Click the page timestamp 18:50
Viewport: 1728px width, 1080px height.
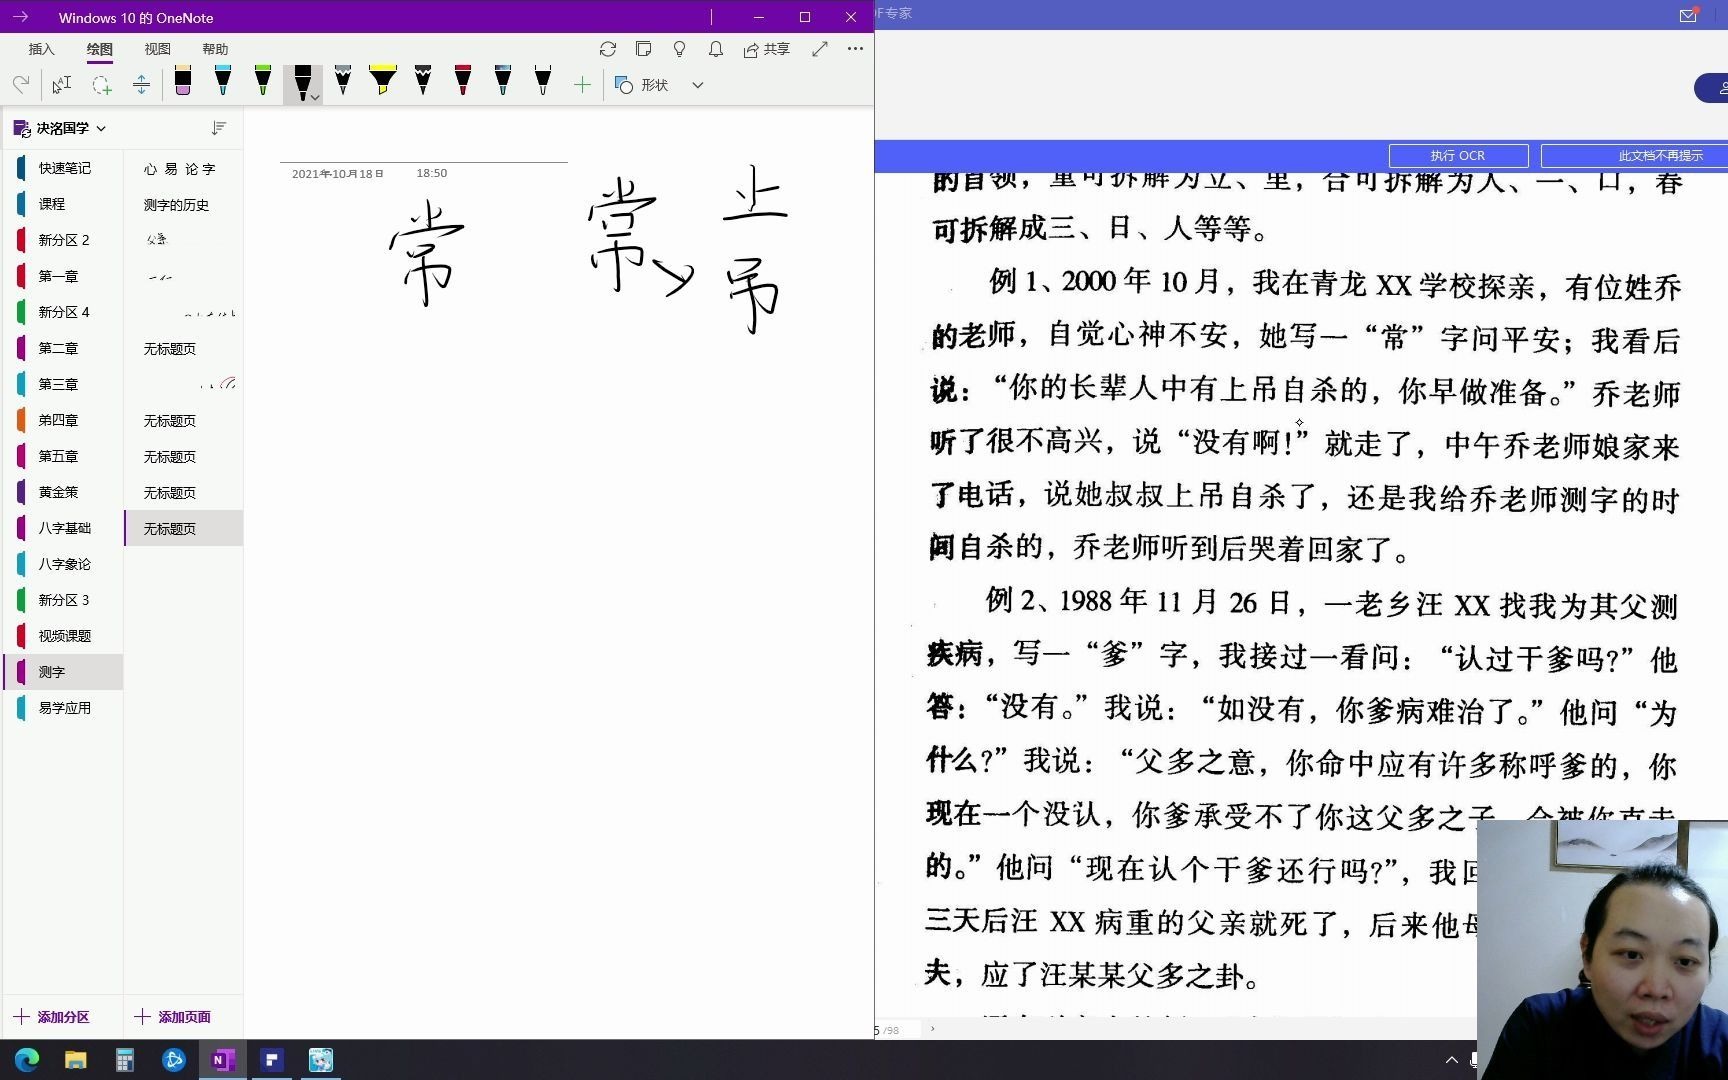point(432,173)
